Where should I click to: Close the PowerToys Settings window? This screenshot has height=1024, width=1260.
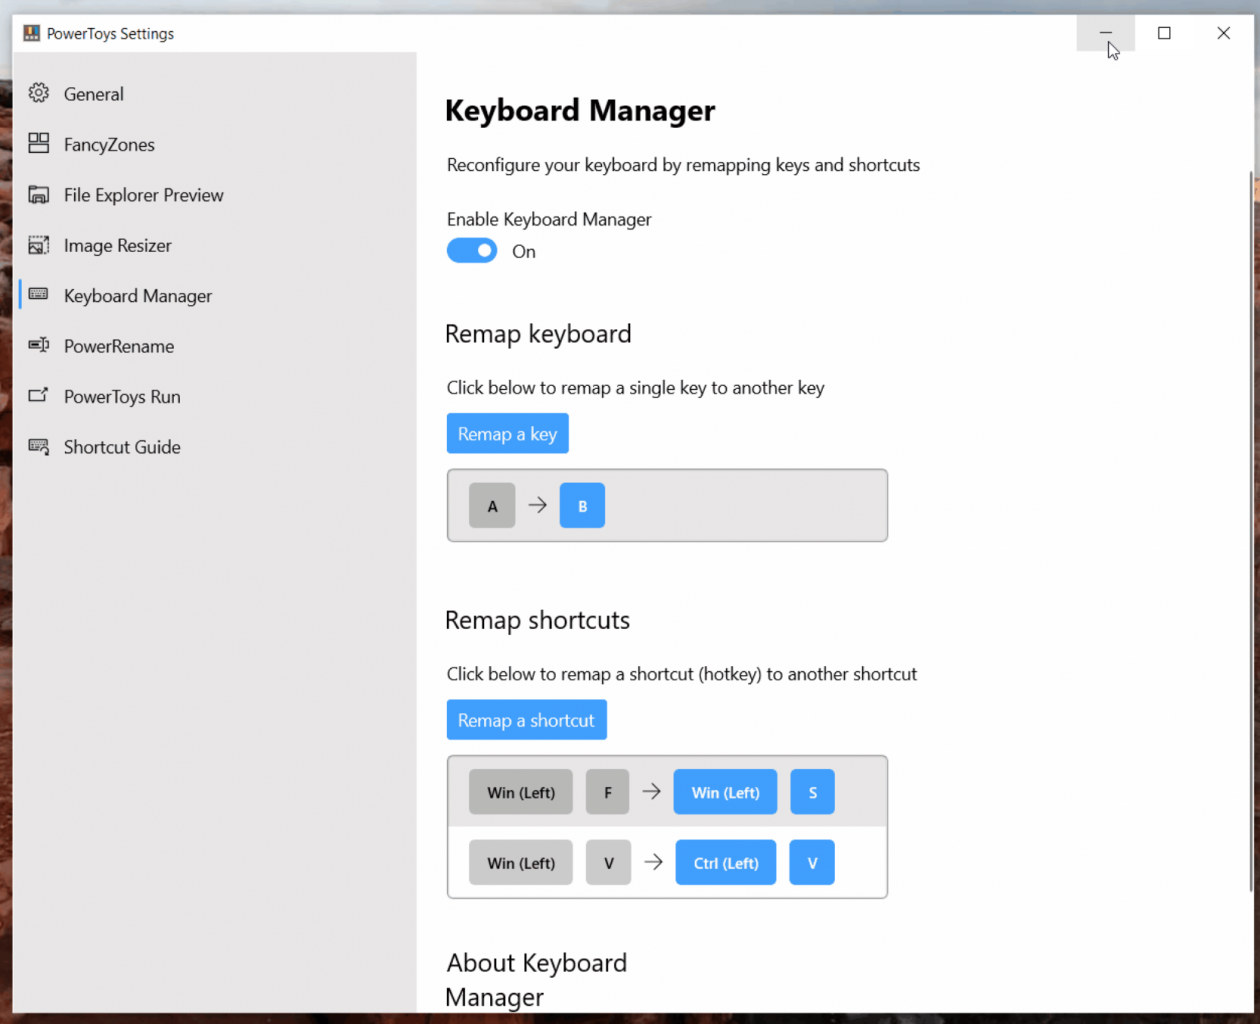coord(1223,33)
